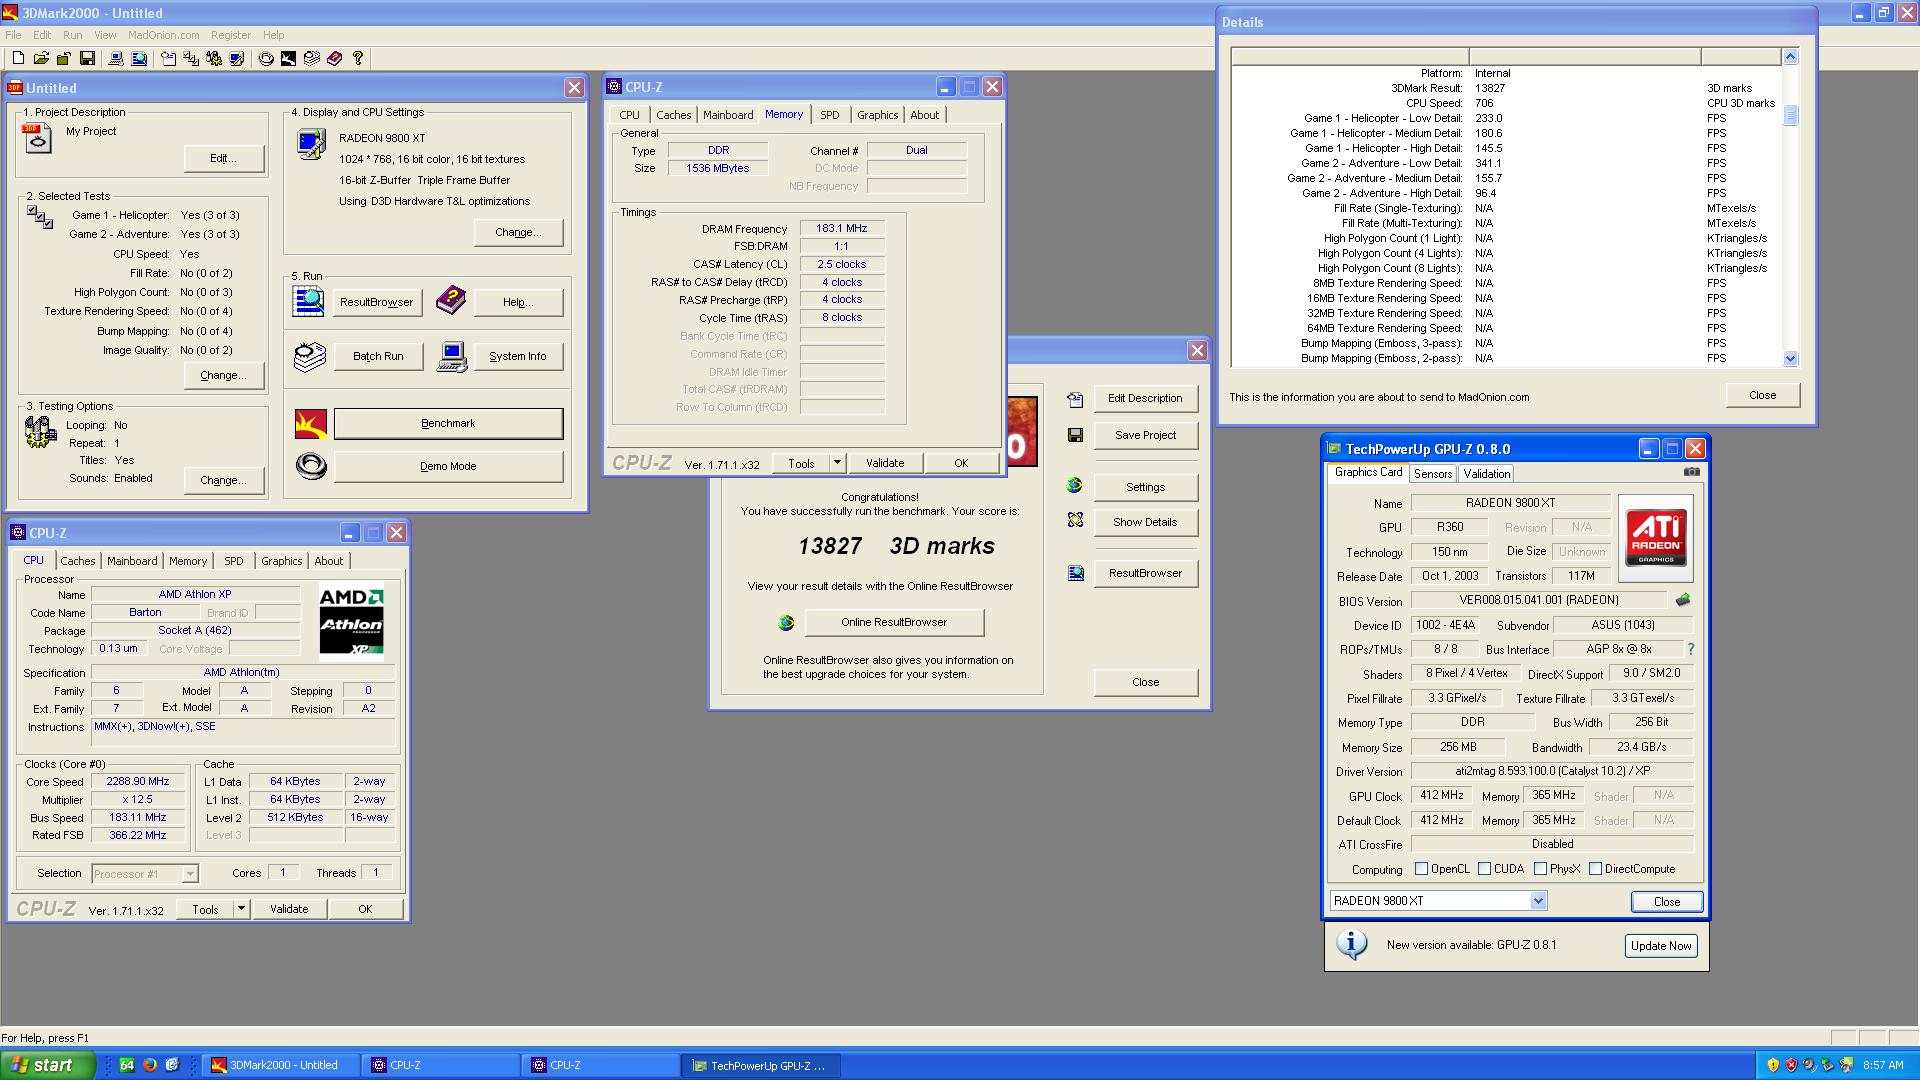This screenshot has width=1920, height=1080.
Task: Click the CPU-Z amd logo image
Action: point(351,622)
